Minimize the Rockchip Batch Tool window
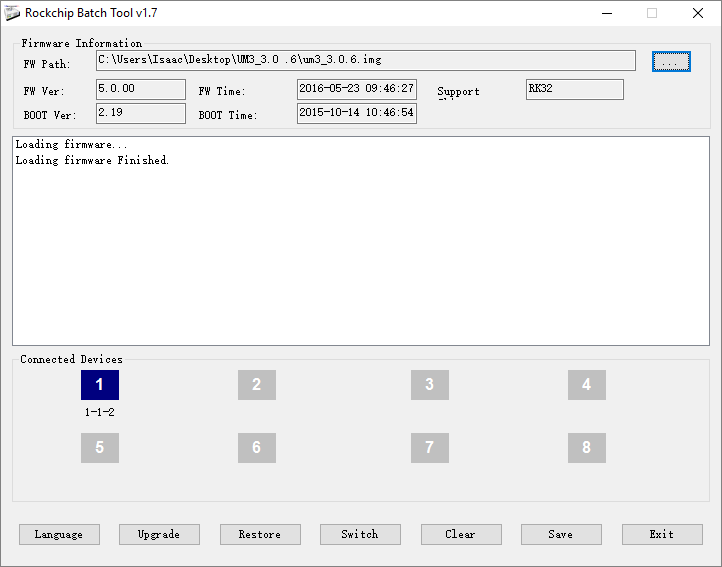The width and height of the screenshot is (722, 567). [x=606, y=13]
